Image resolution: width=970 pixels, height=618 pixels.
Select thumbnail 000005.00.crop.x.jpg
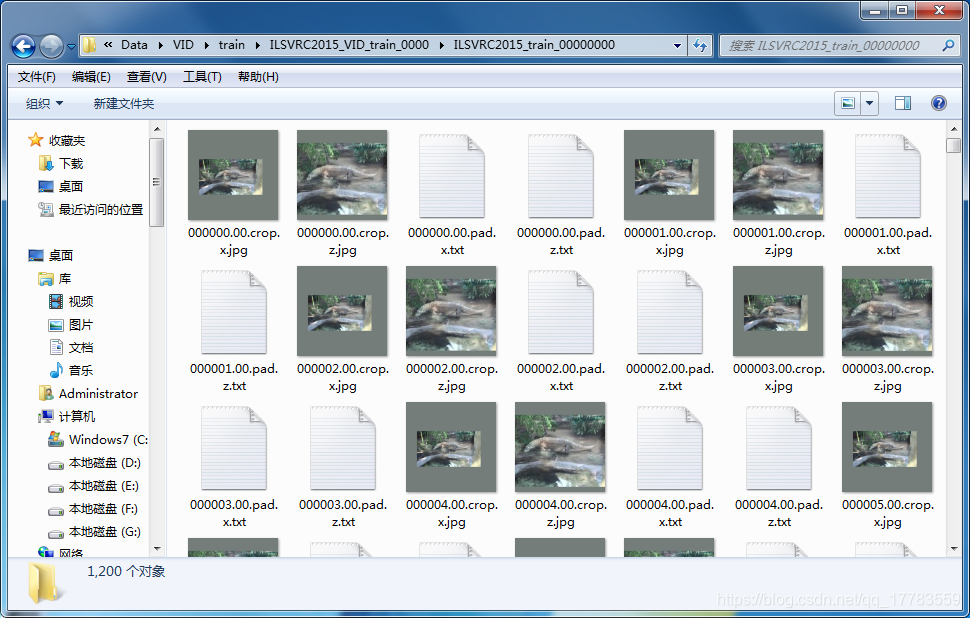pos(887,447)
